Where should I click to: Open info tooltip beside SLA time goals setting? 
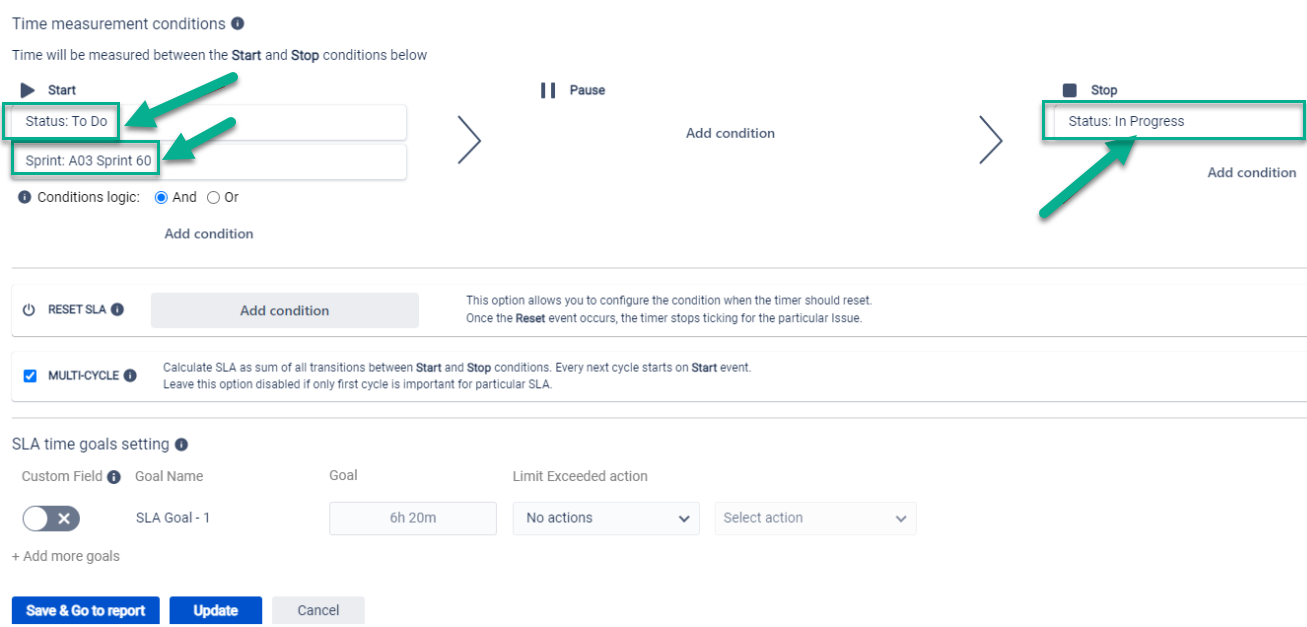click(x=183, y=444)
